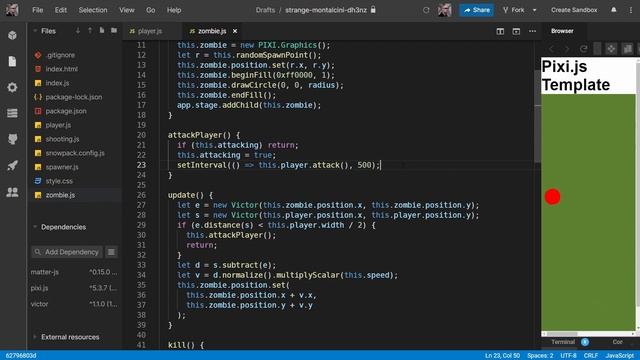This screenshot has width=640, height=360.
Task: Open the Fork dropdown arrow
Action: pos(534,10)
